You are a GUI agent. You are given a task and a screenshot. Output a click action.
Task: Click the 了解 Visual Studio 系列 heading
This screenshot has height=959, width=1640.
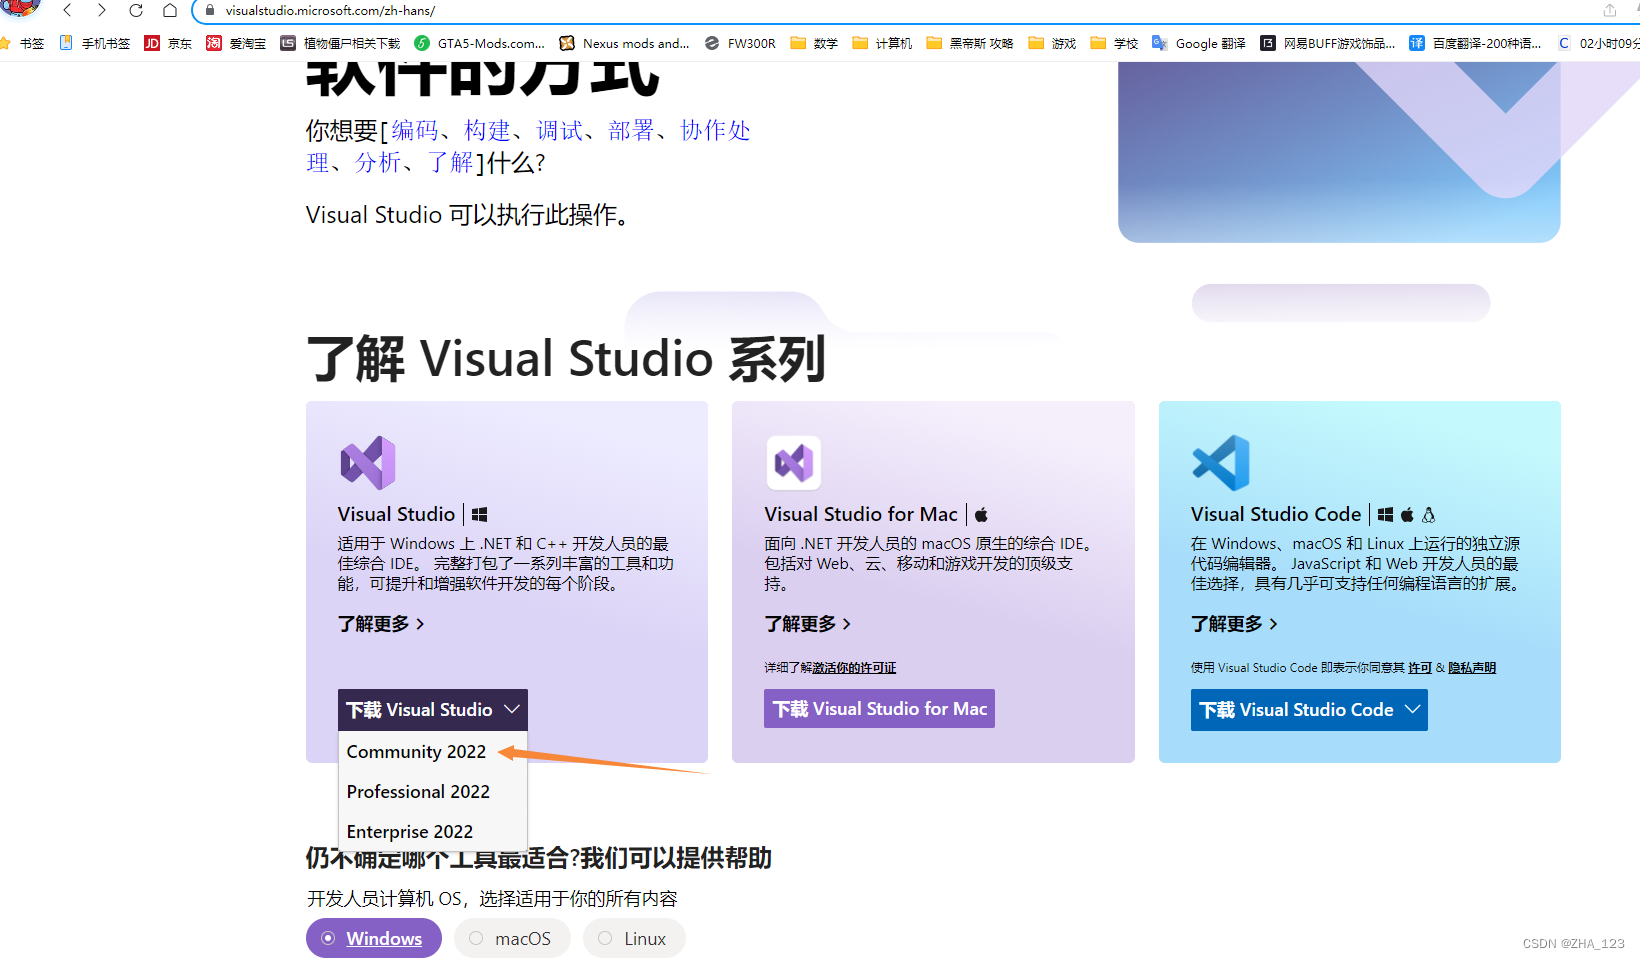[566, 359]
